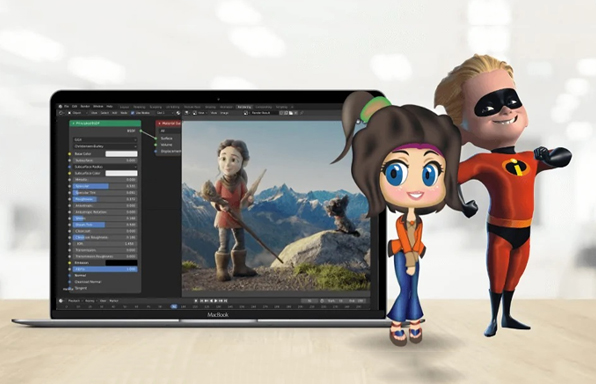Open the Window menu
The width and height of the screenshot is (596, 384).
(98, 107)
